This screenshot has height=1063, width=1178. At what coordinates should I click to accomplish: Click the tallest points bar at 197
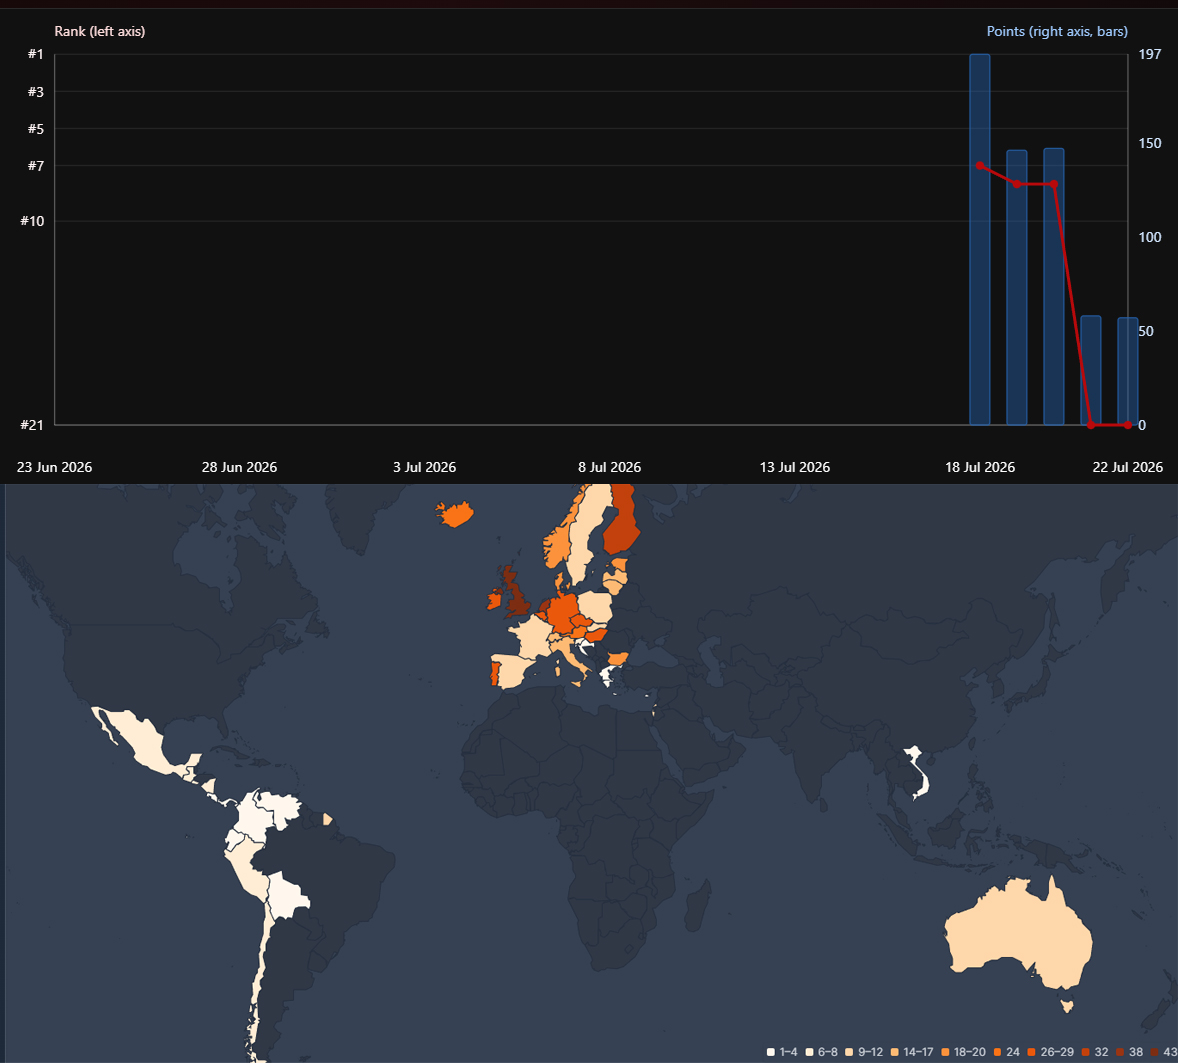click(x=980, y=240)
